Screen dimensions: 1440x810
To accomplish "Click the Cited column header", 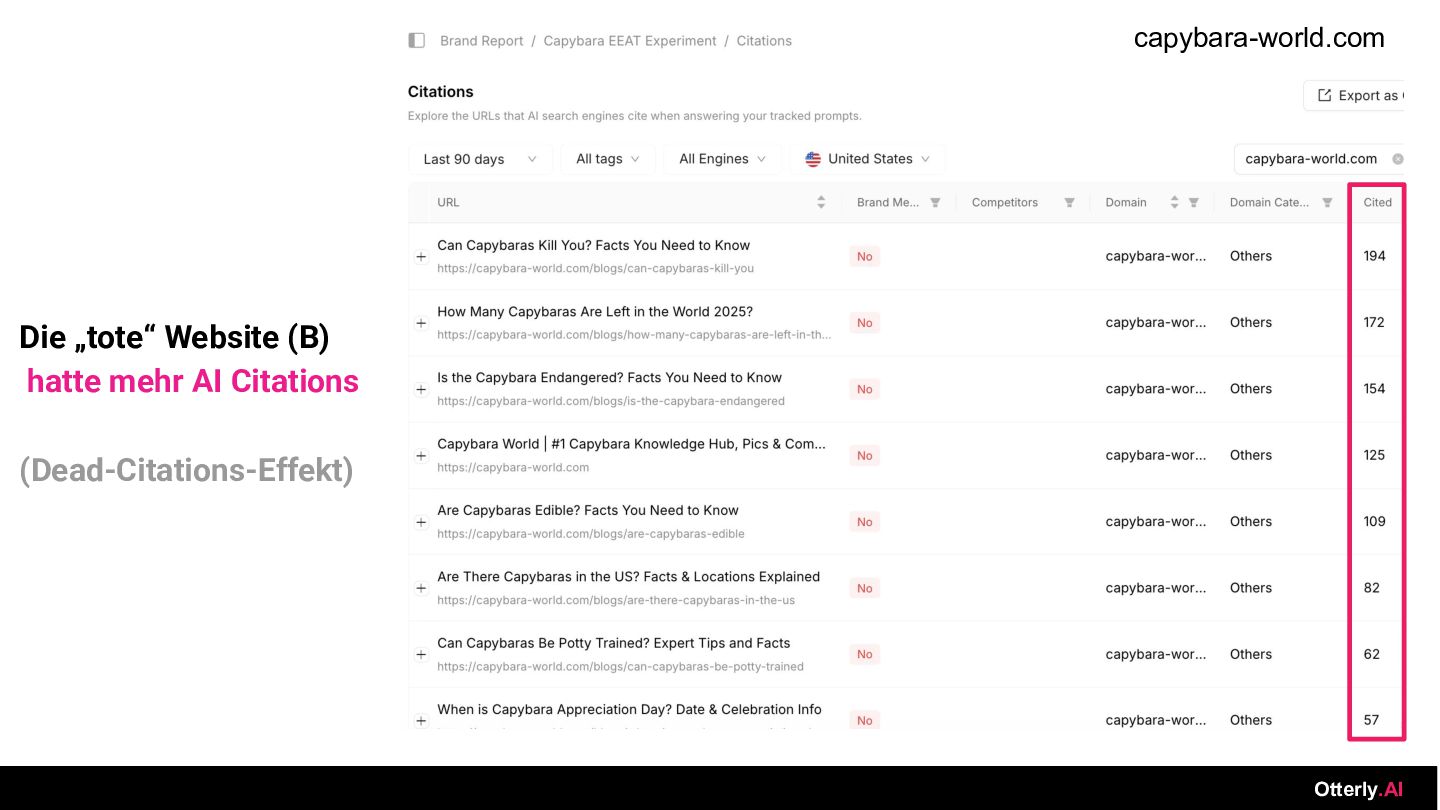I will pos(1377,202).
